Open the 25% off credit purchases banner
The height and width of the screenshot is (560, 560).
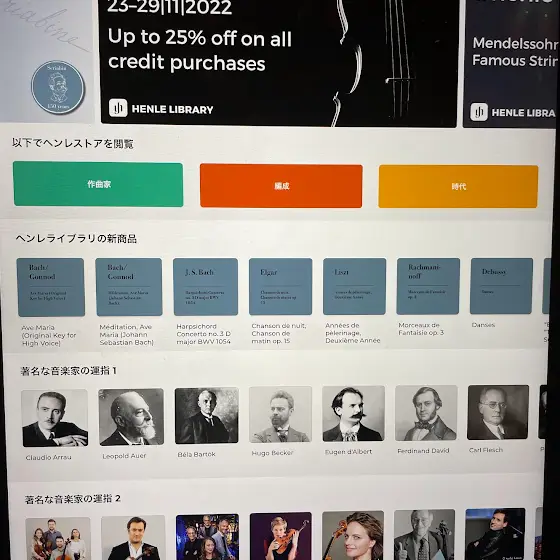pyautogui.click(x=279, y=62)
